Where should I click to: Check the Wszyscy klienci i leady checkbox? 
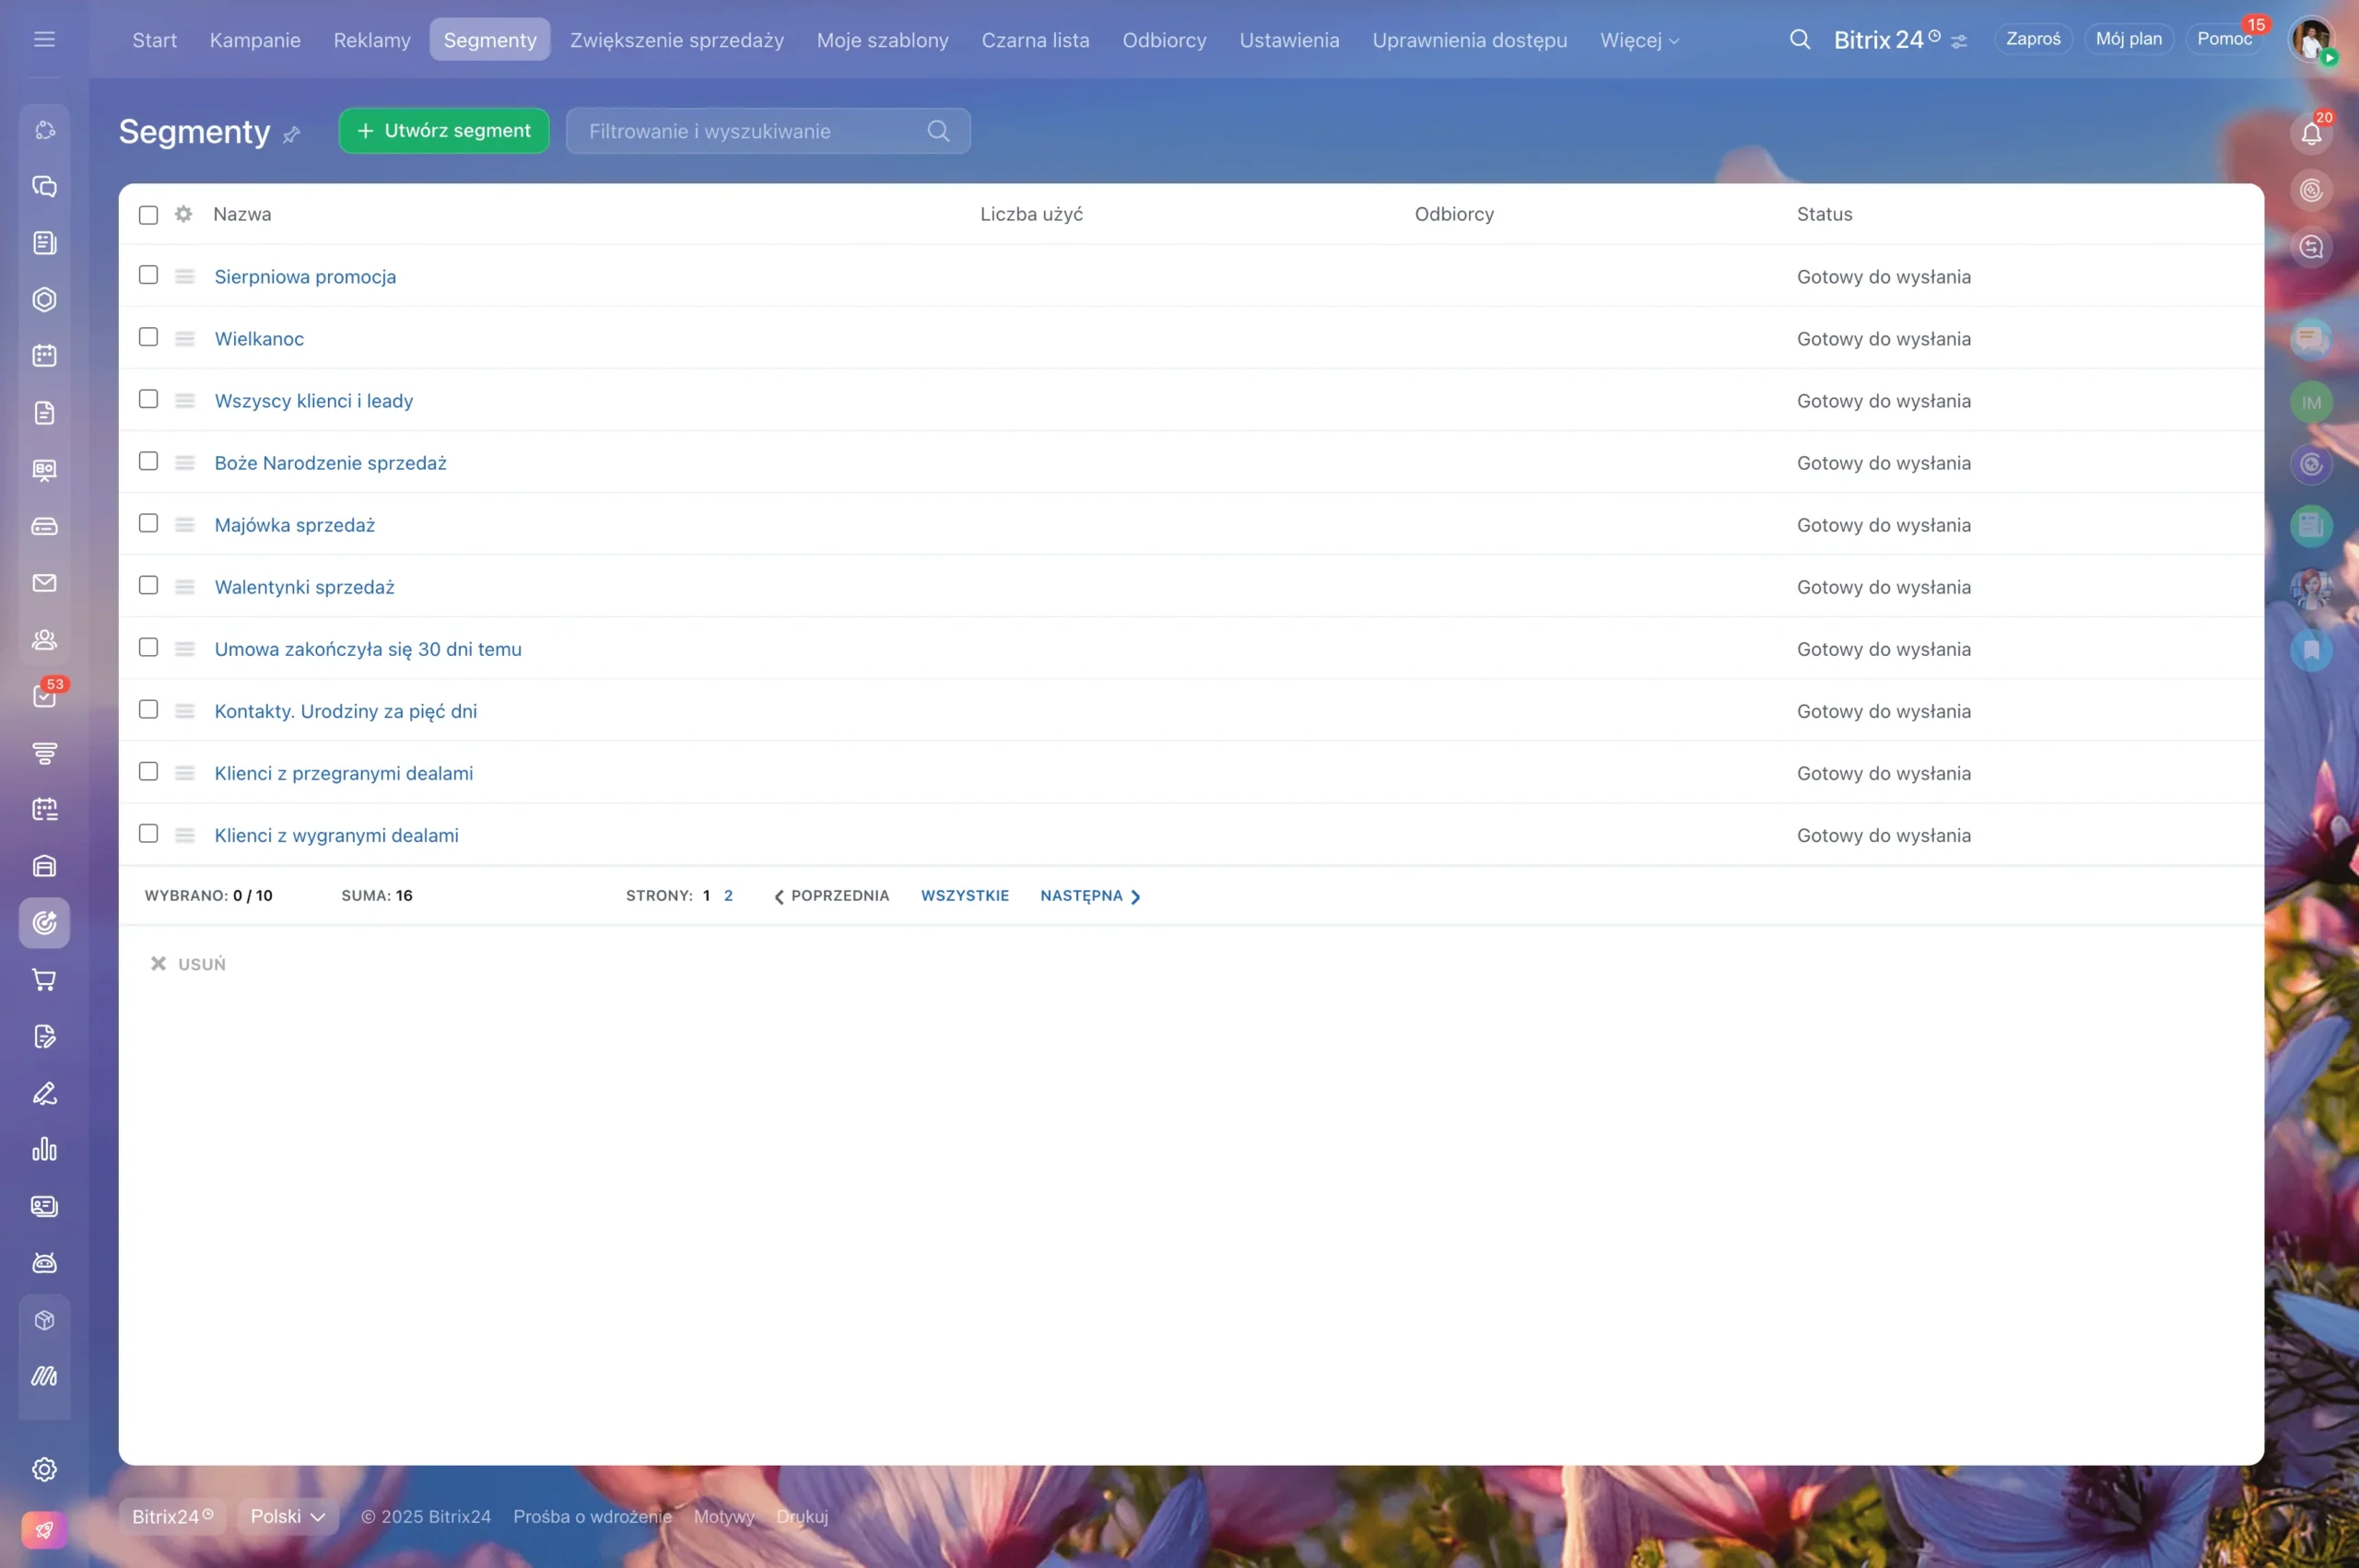[x=148, y=399]
